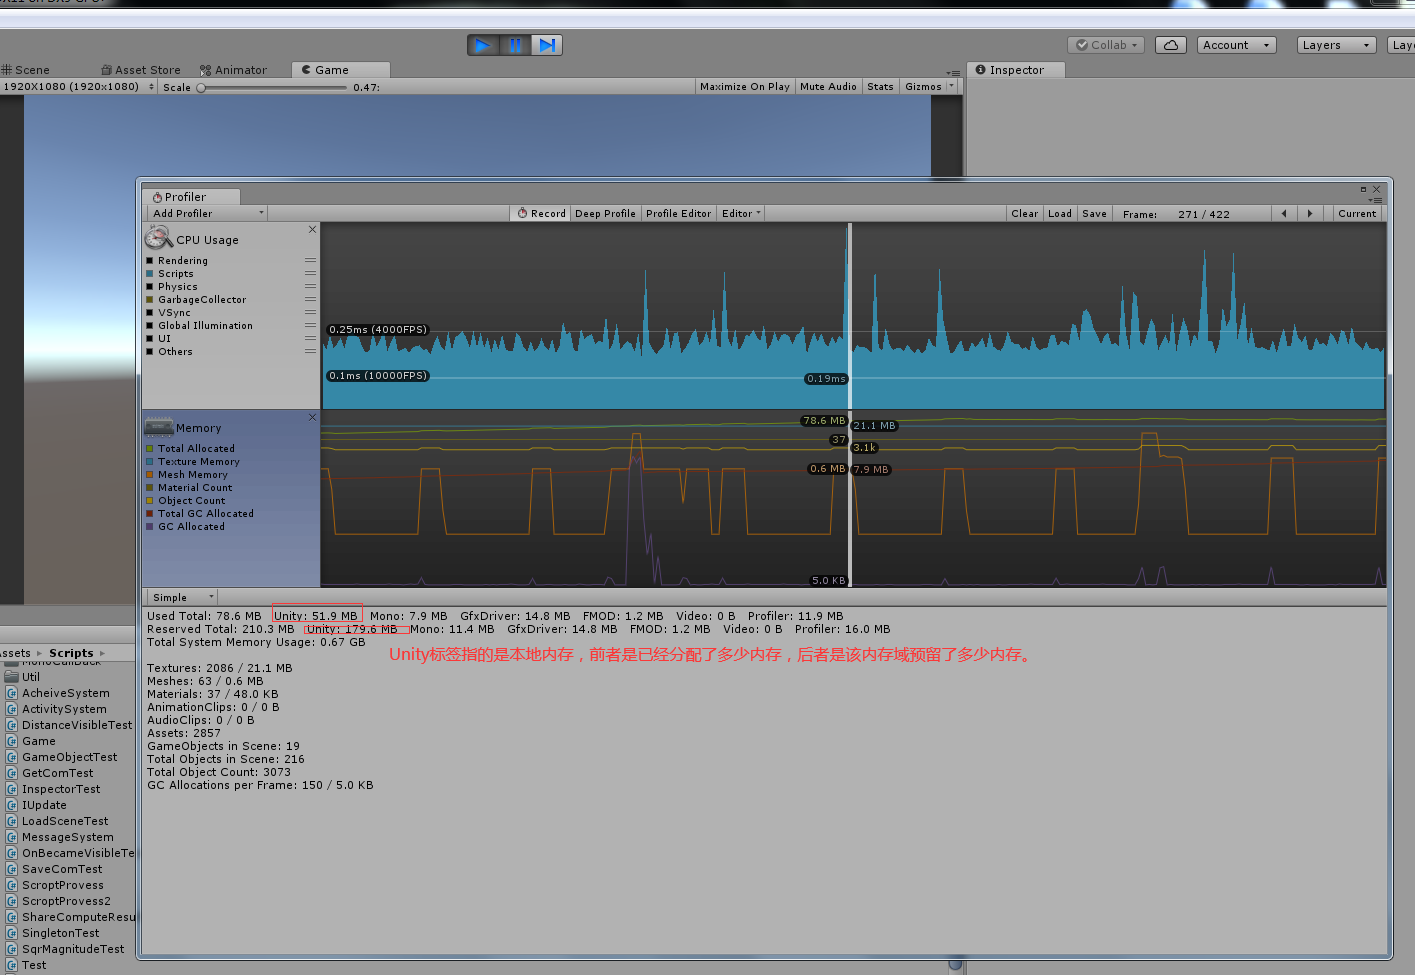1415x975 pixels.
Task: Toggle Texture Memory series
Action: tap(150, 462)
